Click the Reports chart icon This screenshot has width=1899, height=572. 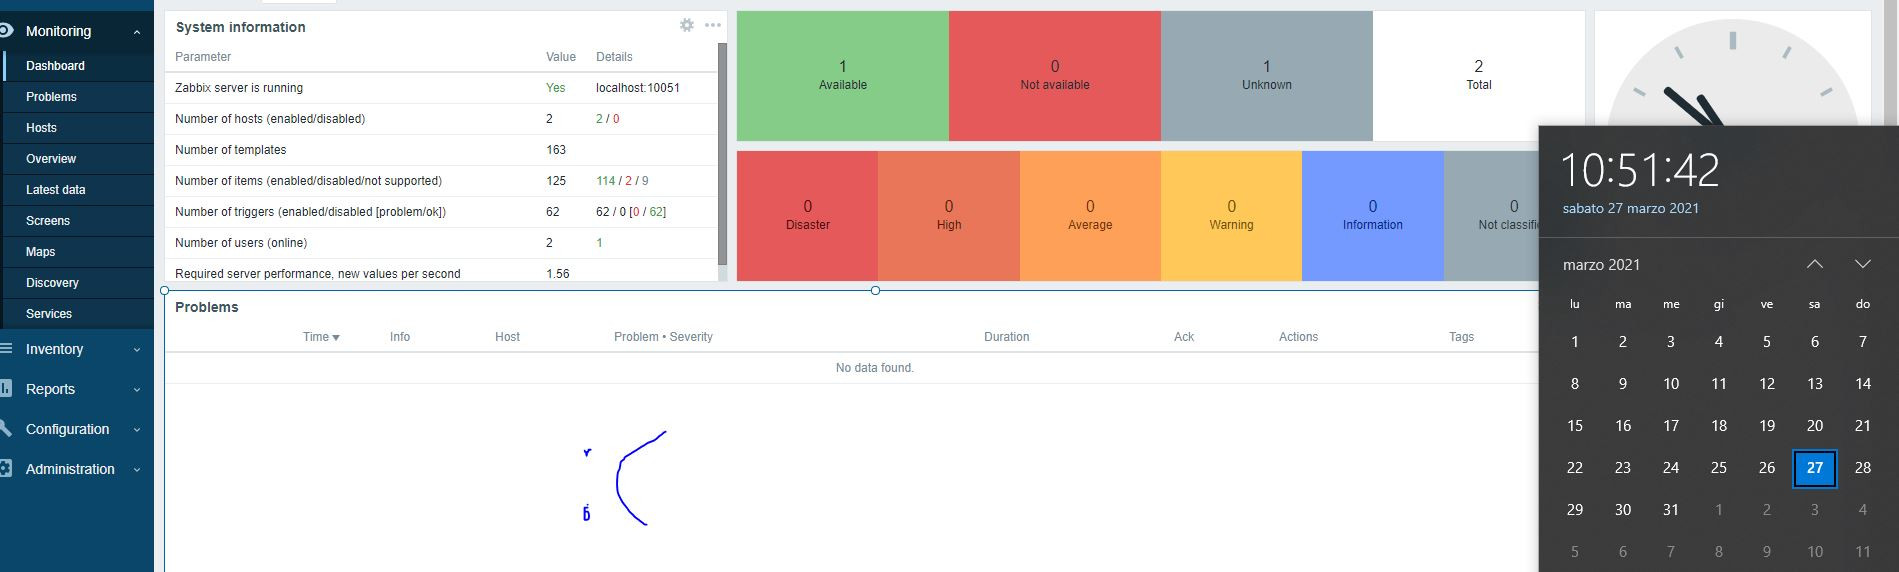click(6, 389)
